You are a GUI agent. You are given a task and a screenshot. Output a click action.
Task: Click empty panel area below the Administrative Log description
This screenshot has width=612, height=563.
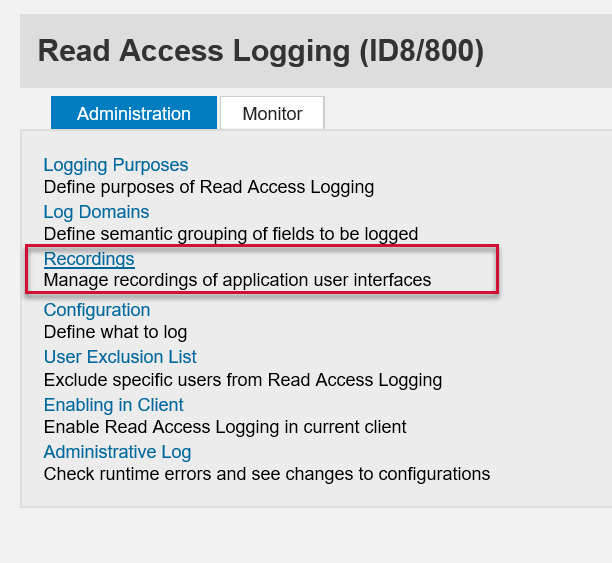pyautogui.click(x=300, y=495)
